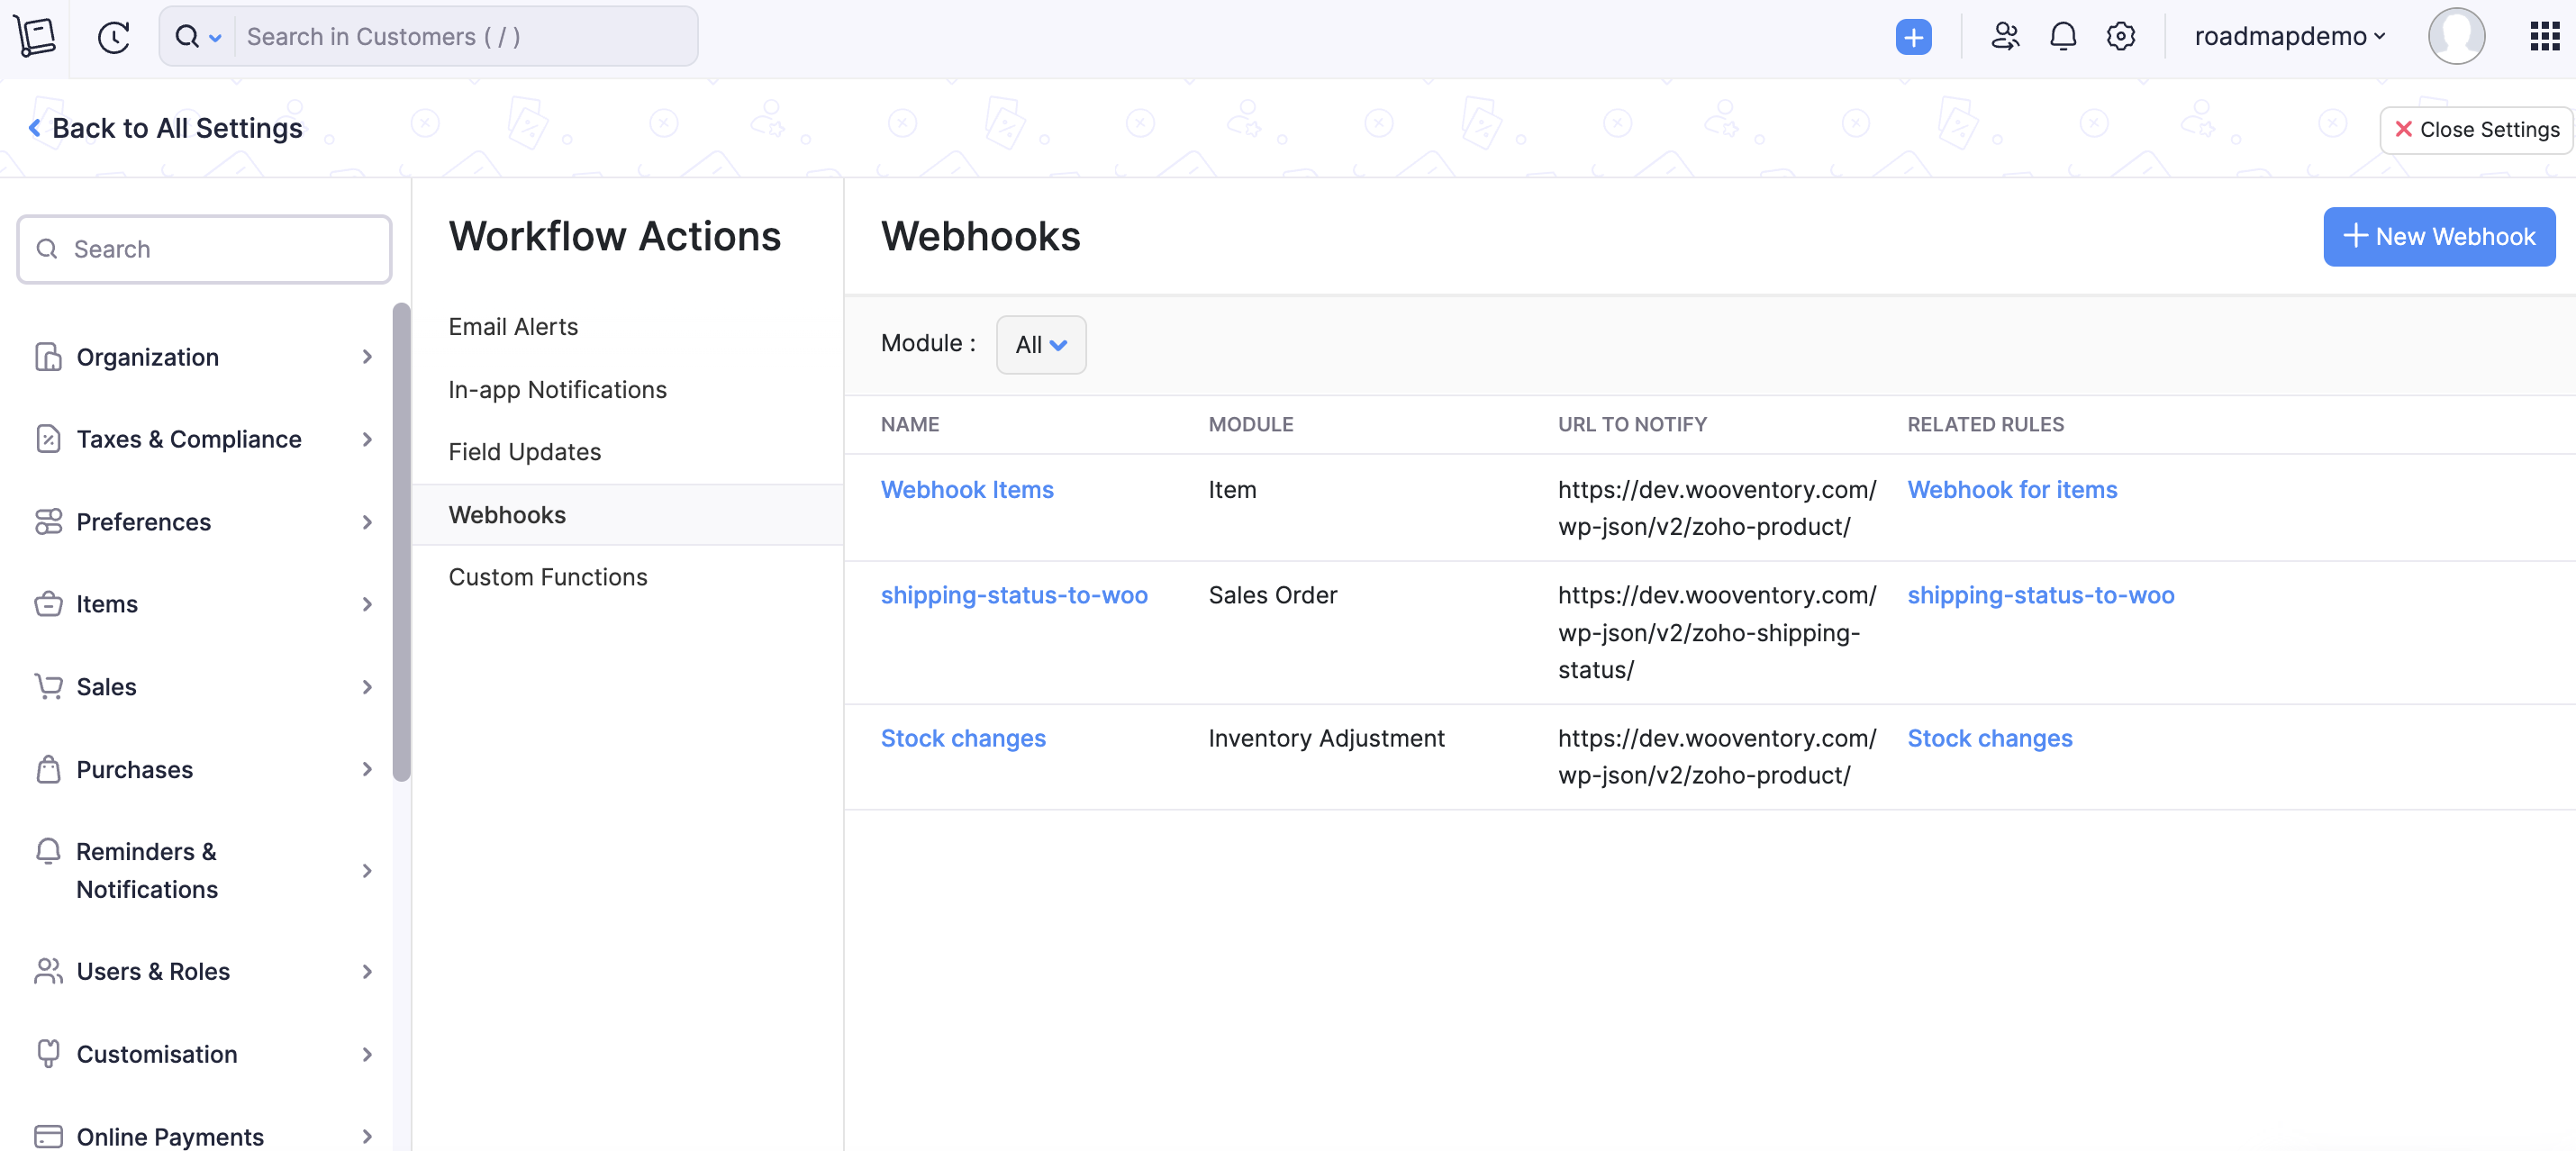Open shipping-status-to-woo webhook name link
Image resolution: width=2576 pixels, height=1151 pixels.
(x=1013, y=595)
